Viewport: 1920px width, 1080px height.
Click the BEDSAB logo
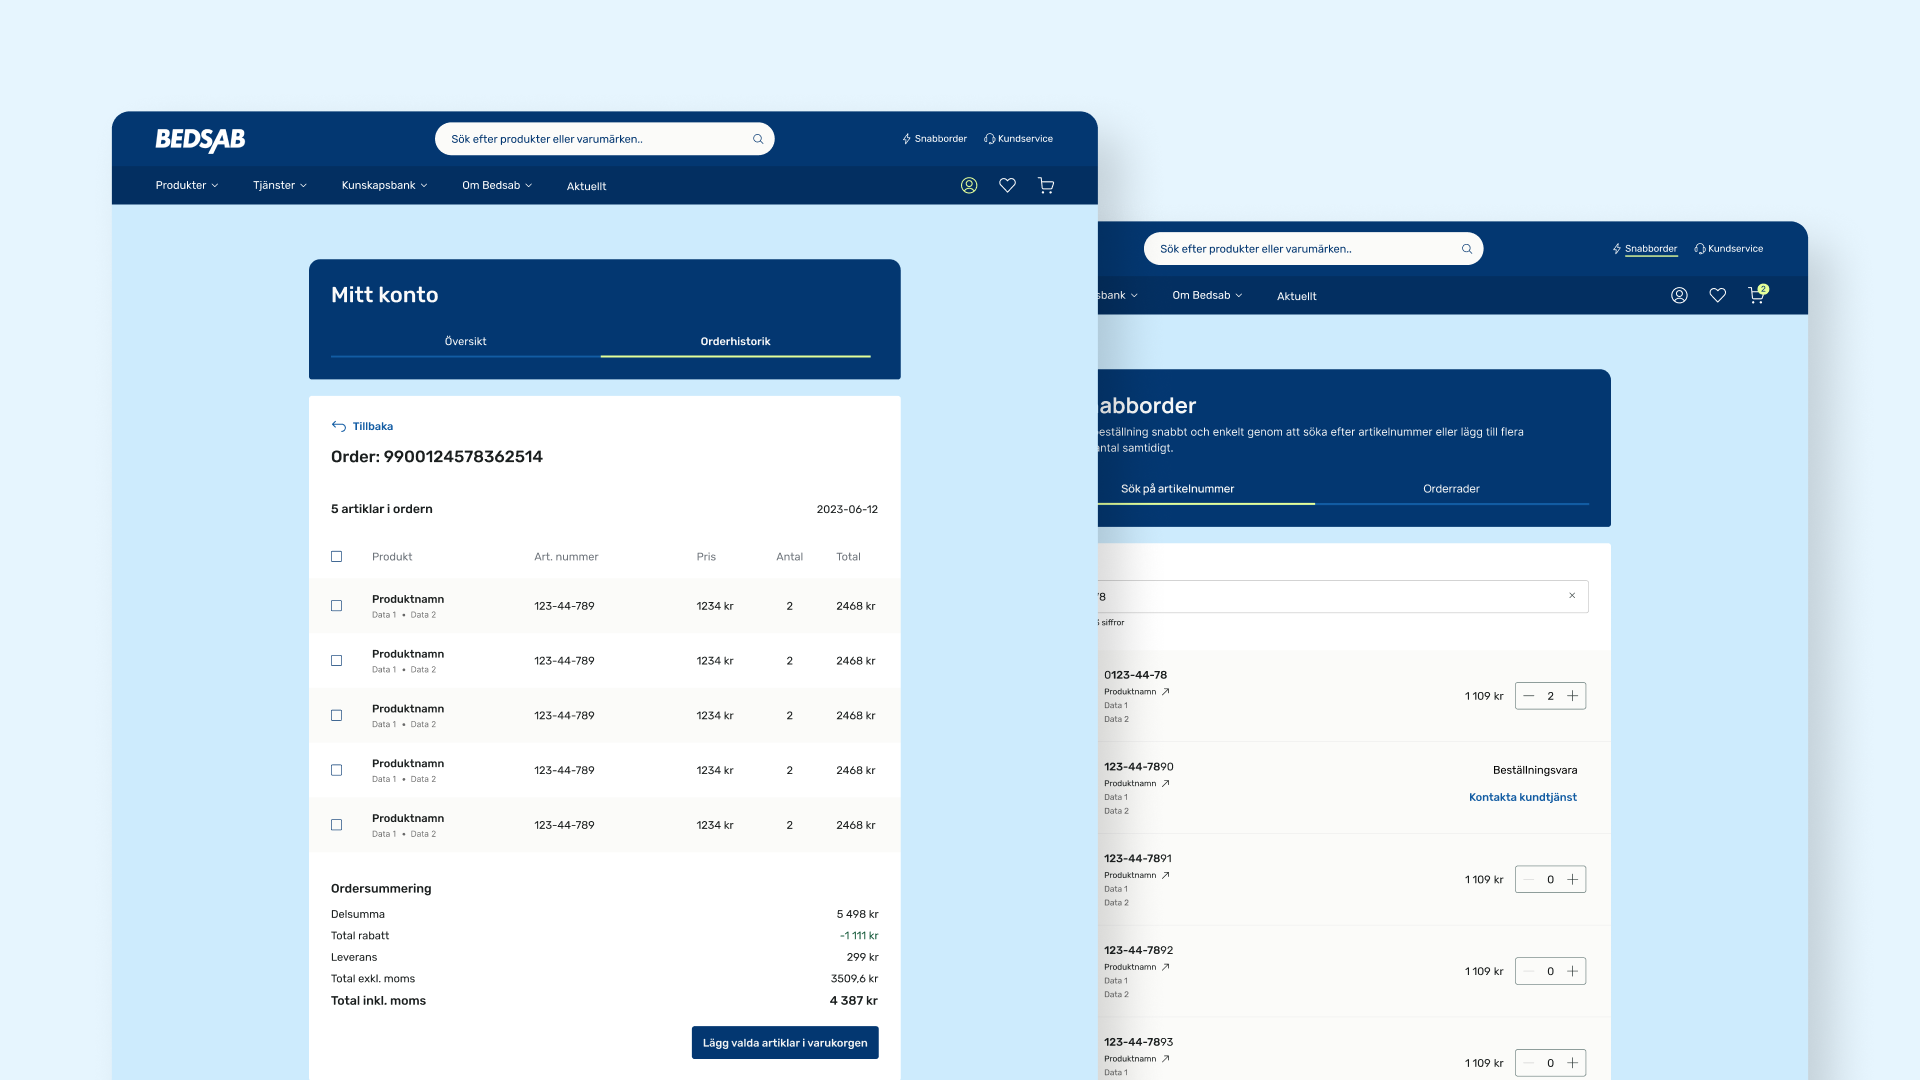tap(200, 139)
